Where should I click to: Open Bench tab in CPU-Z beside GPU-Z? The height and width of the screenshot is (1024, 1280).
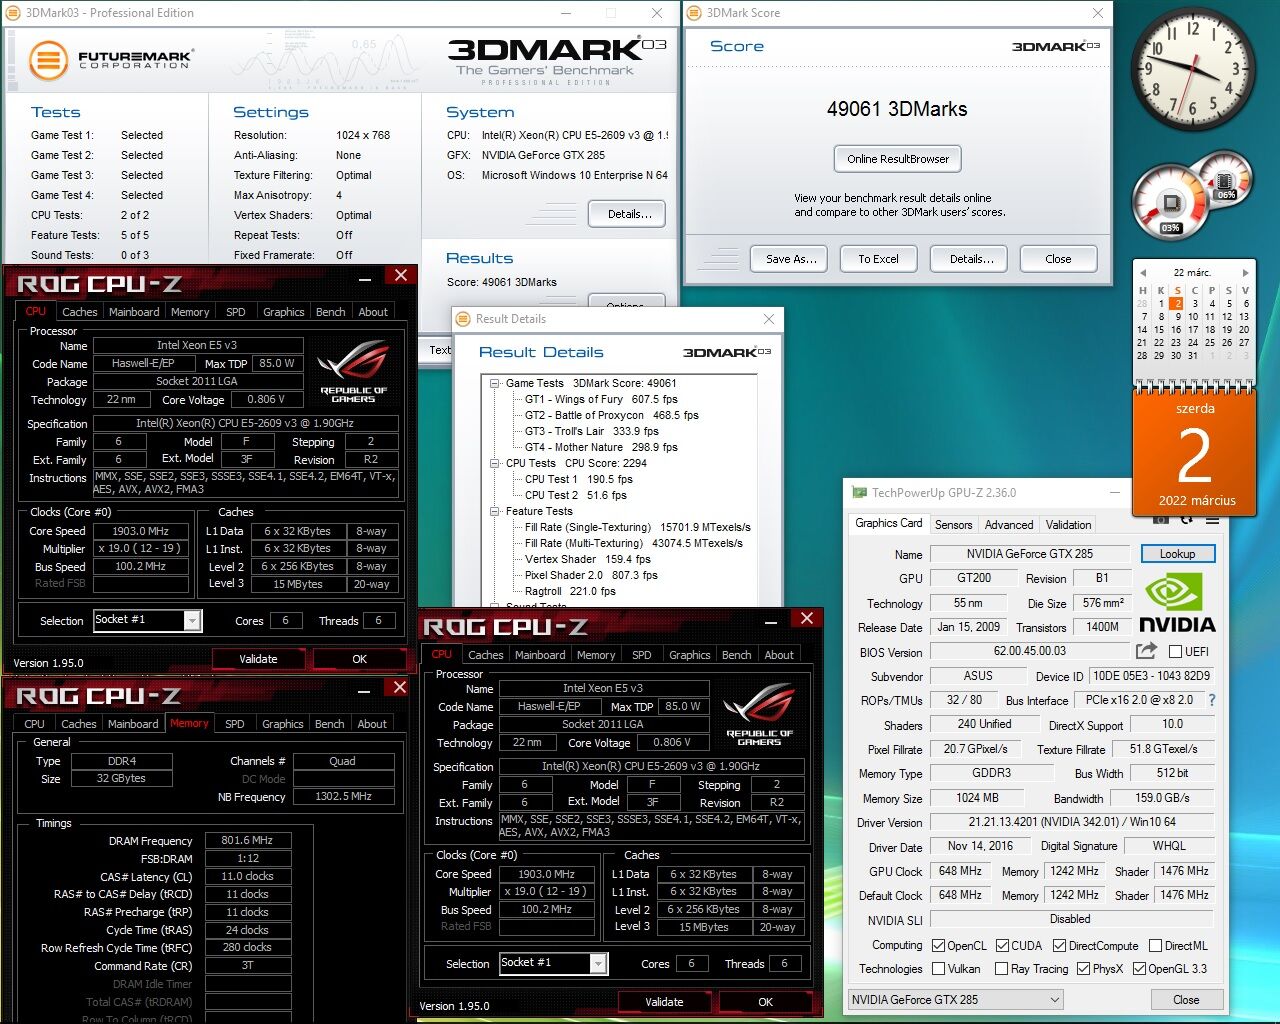click(x=736, y=655)
